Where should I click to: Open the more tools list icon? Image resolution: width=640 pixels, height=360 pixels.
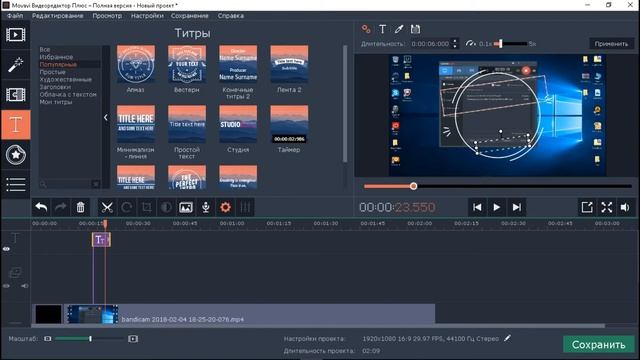pos(16,184)
